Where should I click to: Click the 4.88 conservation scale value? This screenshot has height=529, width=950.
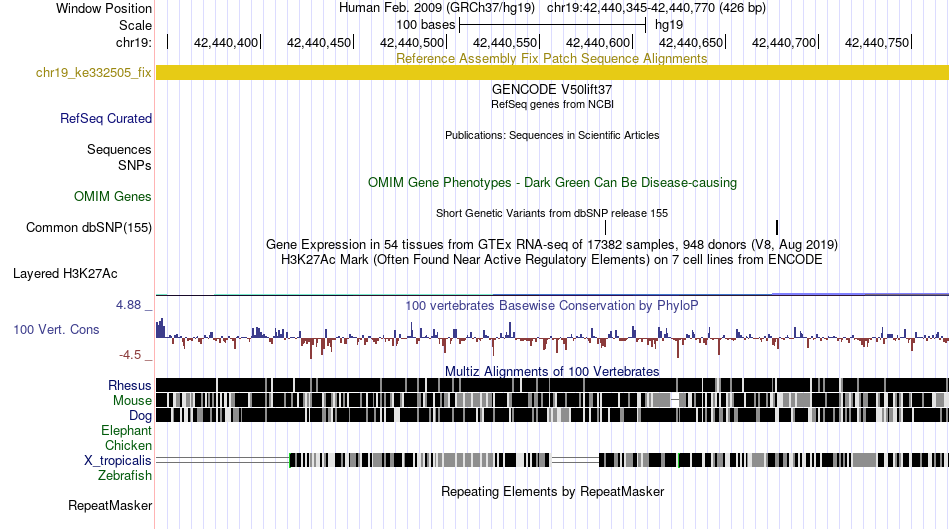(128, 305)
